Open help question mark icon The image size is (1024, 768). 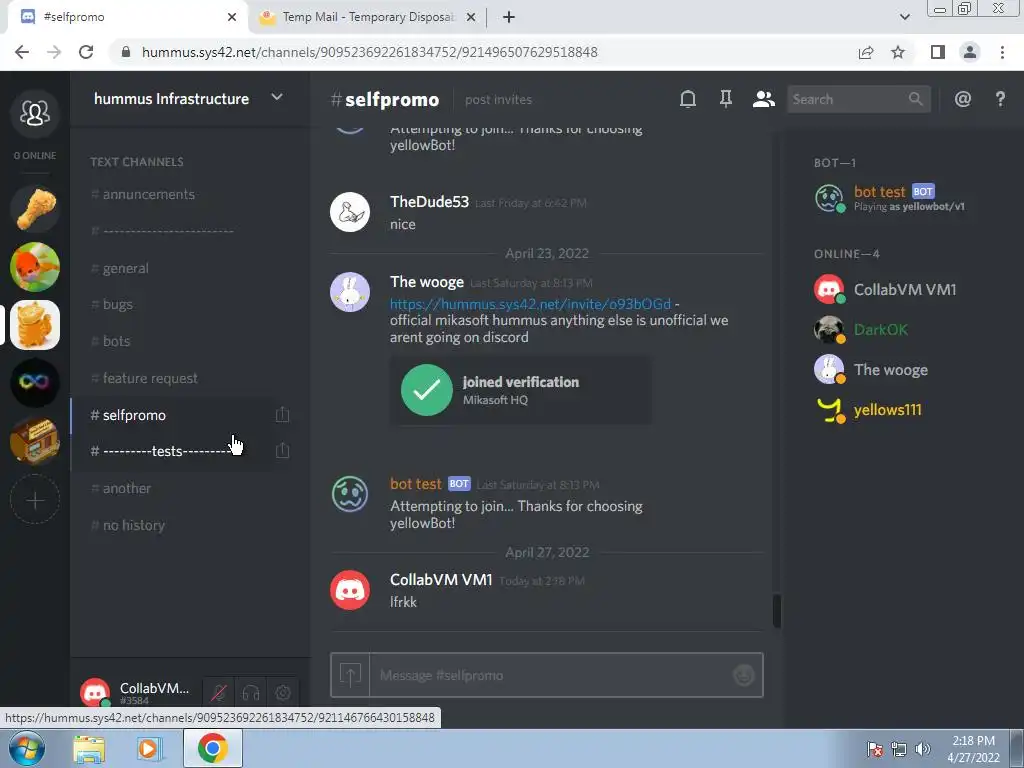(1000, 99)
